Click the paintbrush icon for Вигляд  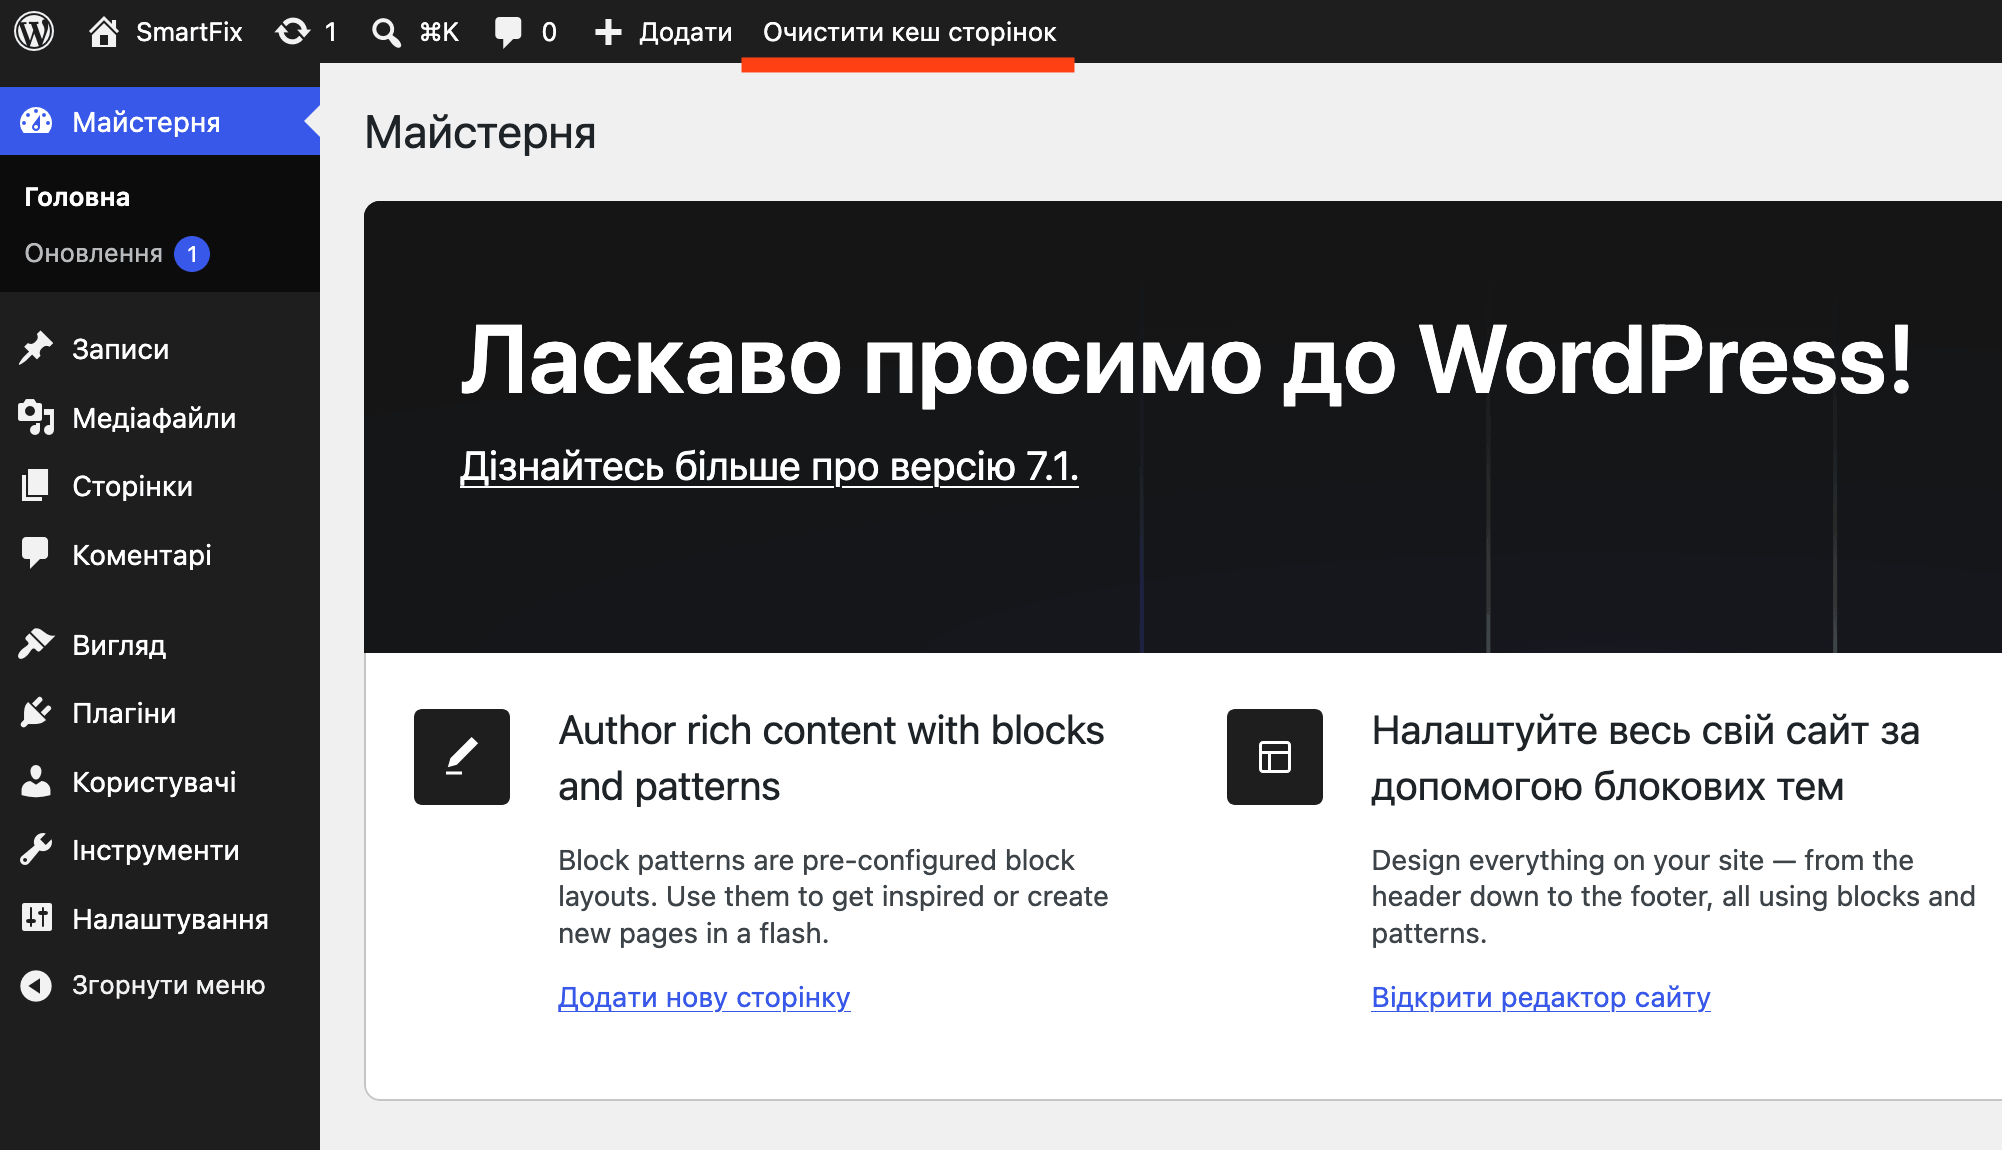click(x=36, y=644)
